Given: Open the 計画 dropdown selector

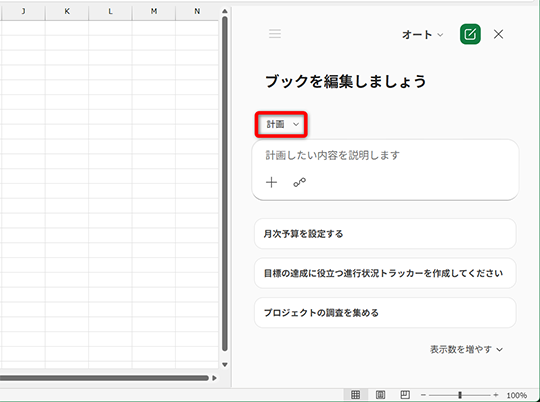Looking at the screenshot, I should tap(281, 124).
